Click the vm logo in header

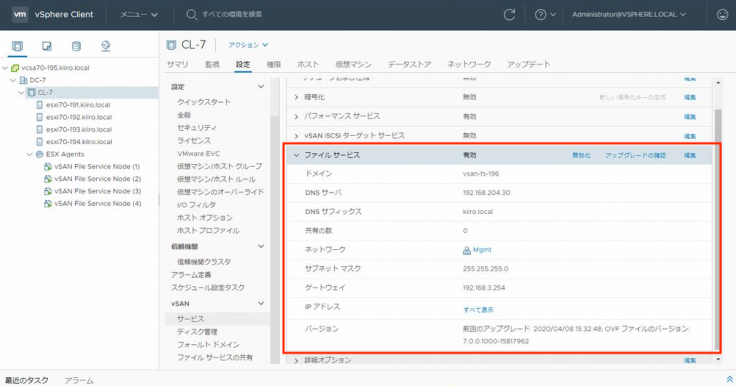pos(20,14)
